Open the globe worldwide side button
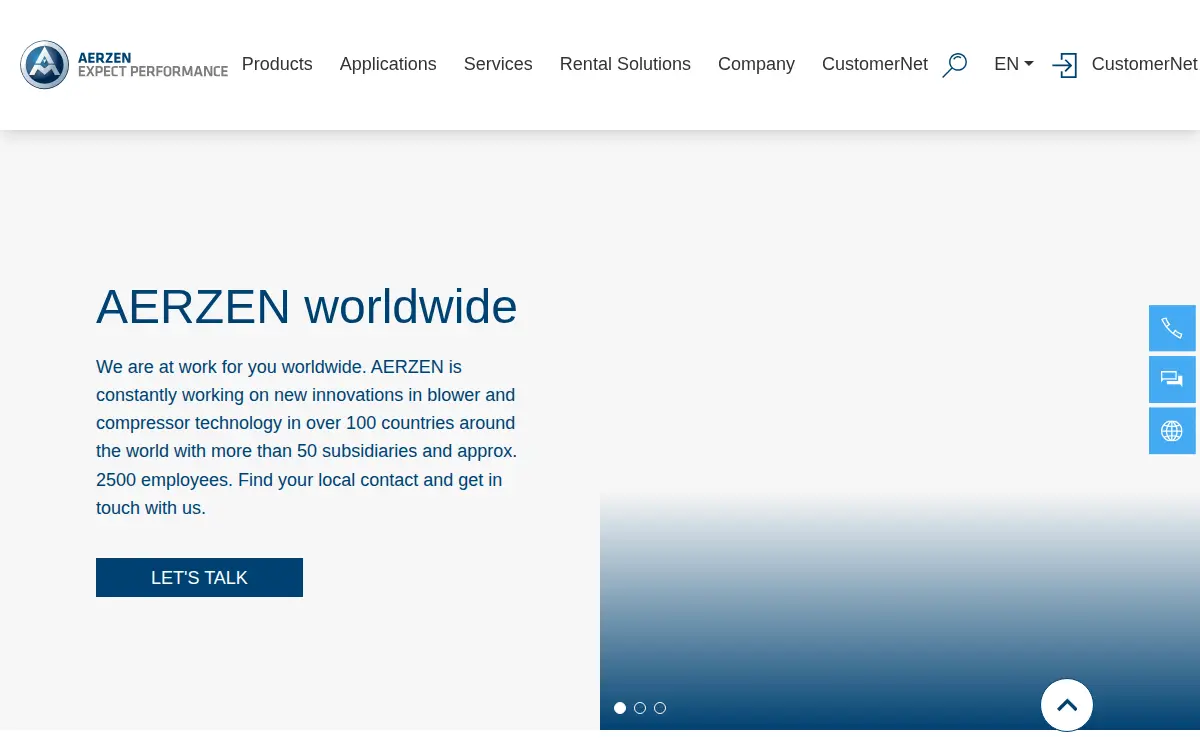This screenshot has height=750, width=1200. [1172, 431]
